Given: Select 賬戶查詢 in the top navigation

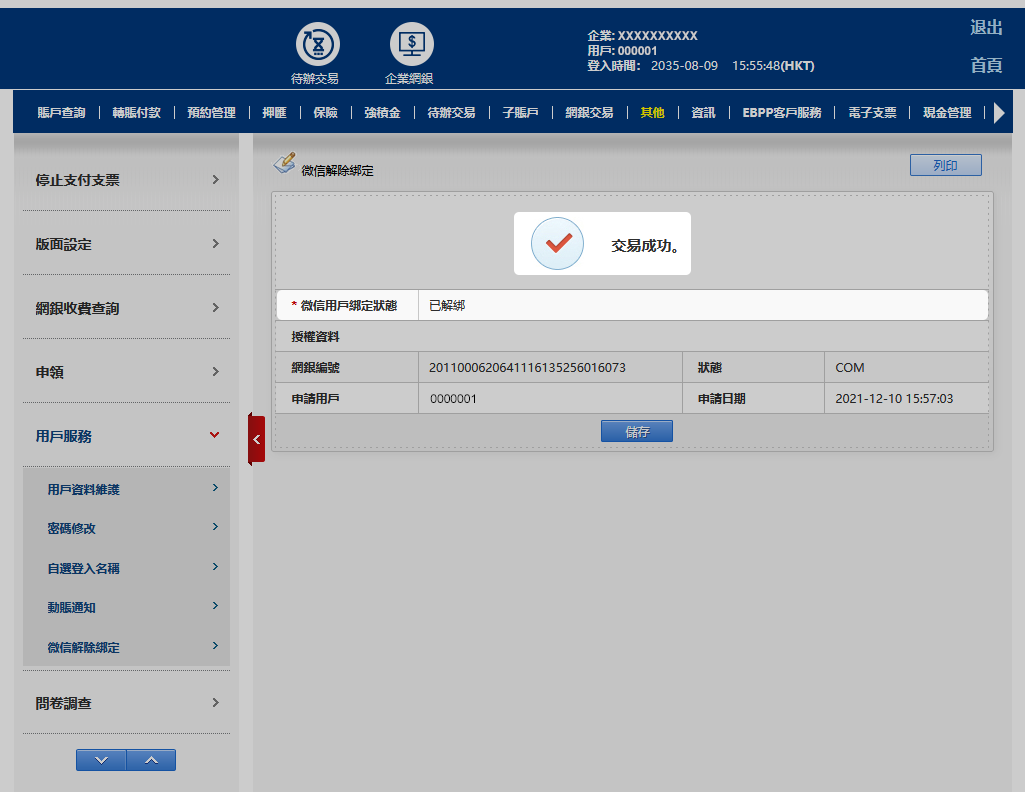Looking at the screenshot, I should pos(61,113).
